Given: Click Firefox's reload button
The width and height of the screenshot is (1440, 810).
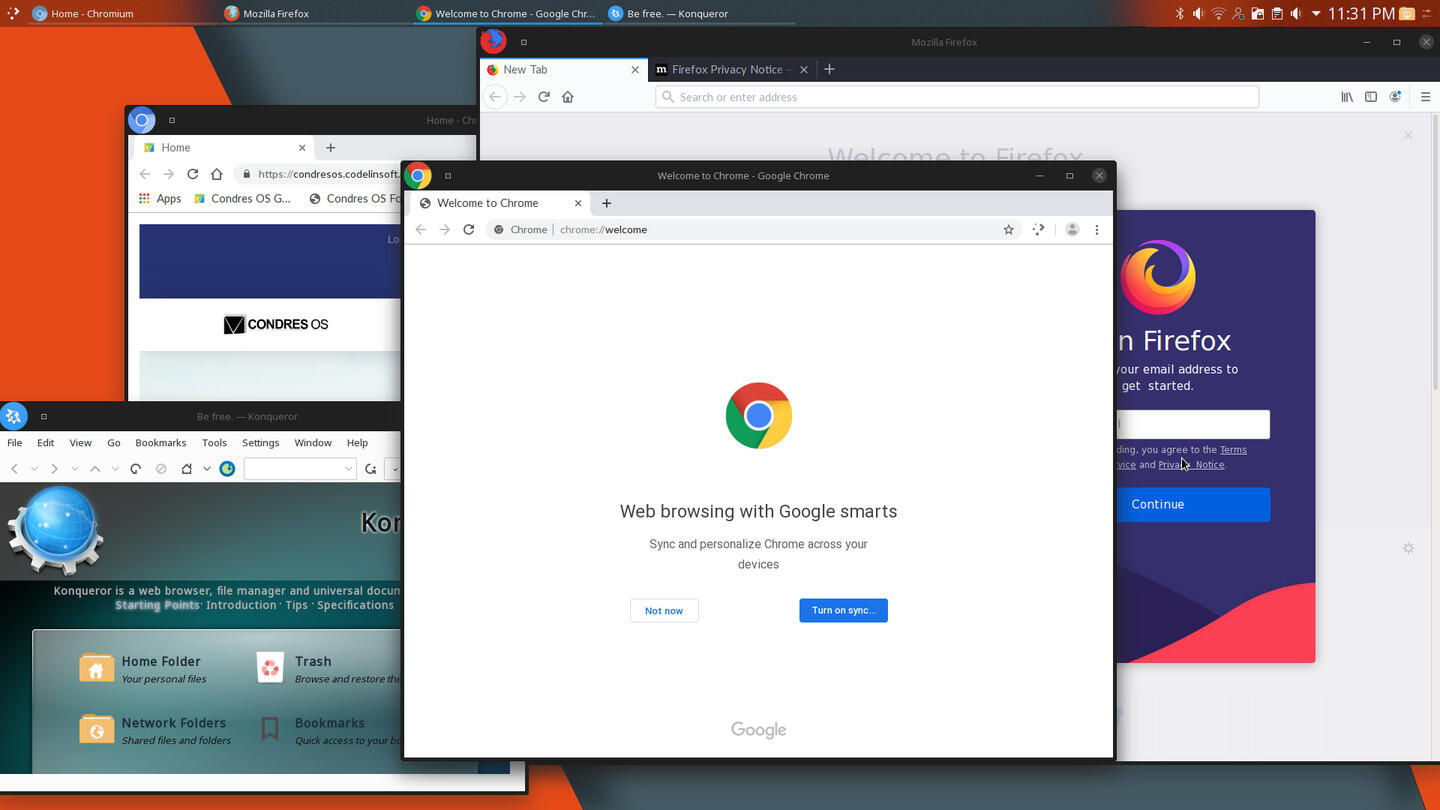Looking at the screenshot, I should coord(544,97).
